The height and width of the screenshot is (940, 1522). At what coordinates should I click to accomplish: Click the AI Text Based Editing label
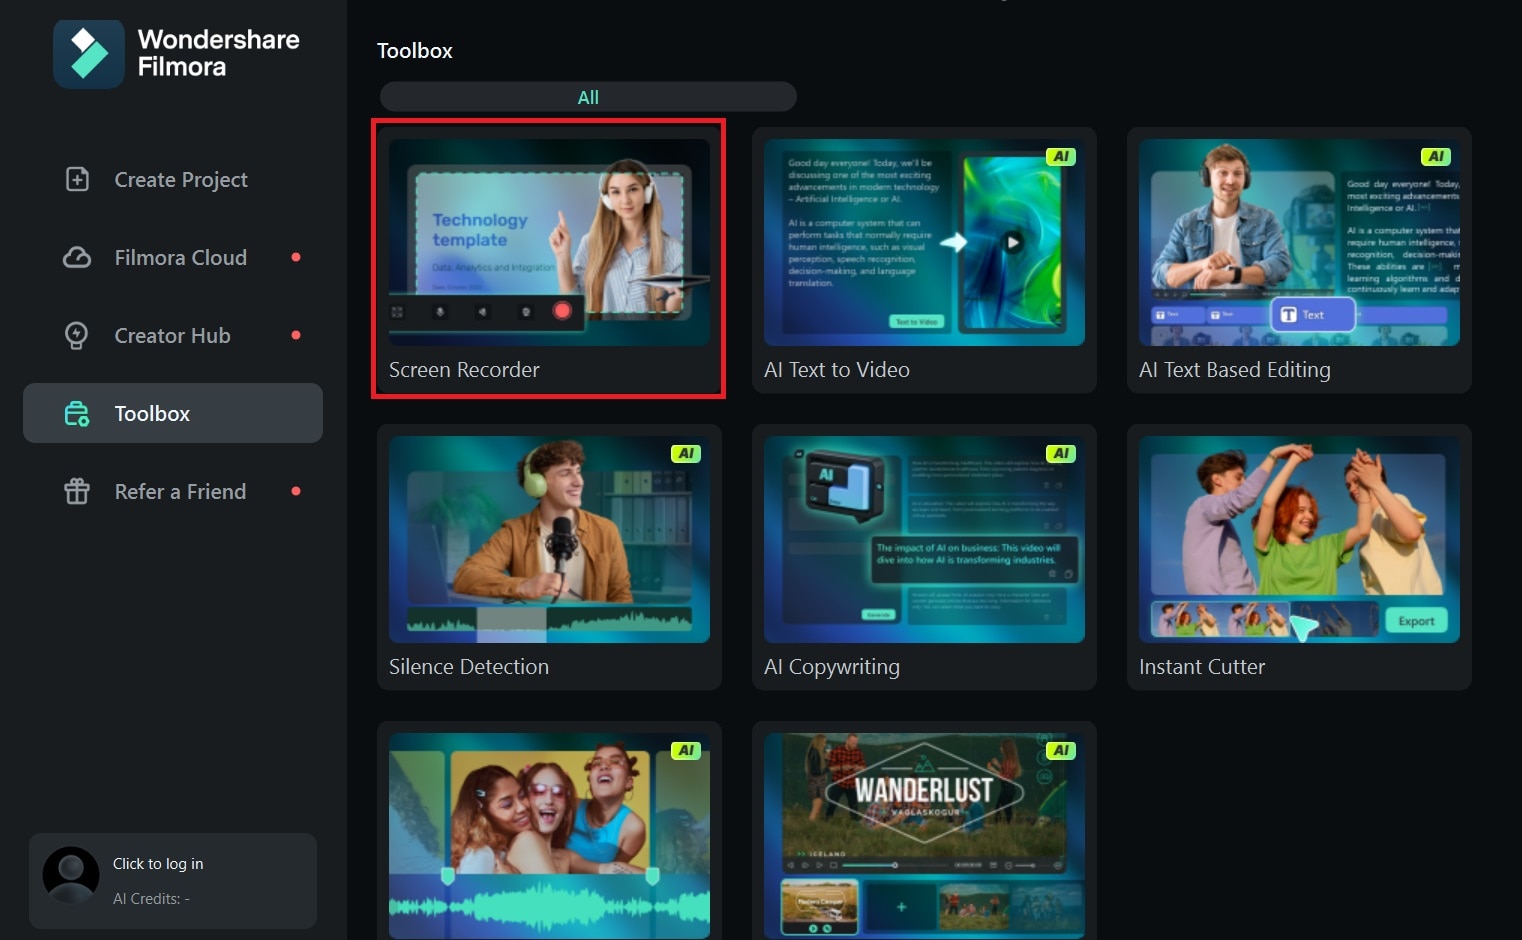[x=1235, y=370]
